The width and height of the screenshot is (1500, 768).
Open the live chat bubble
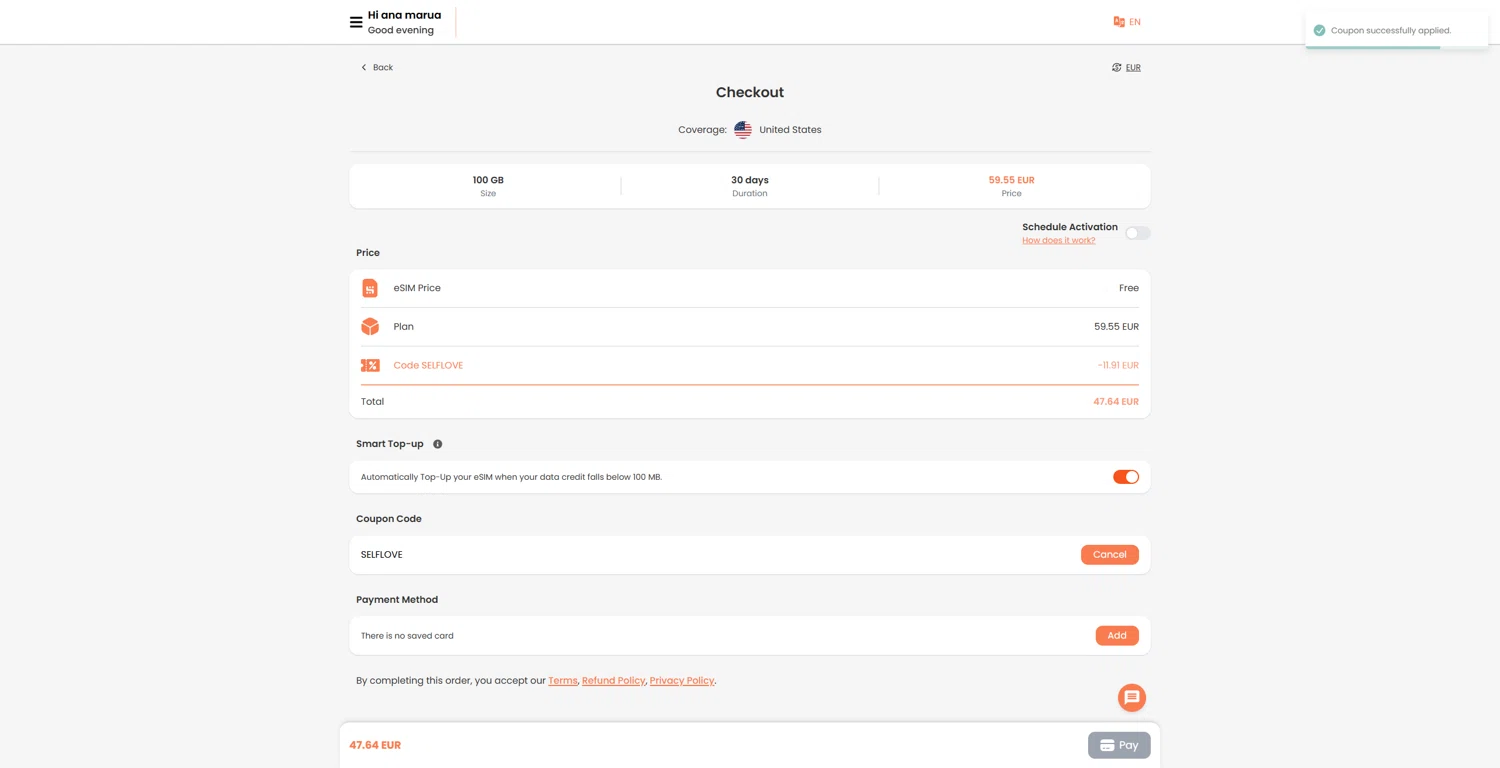point(1132,697)
